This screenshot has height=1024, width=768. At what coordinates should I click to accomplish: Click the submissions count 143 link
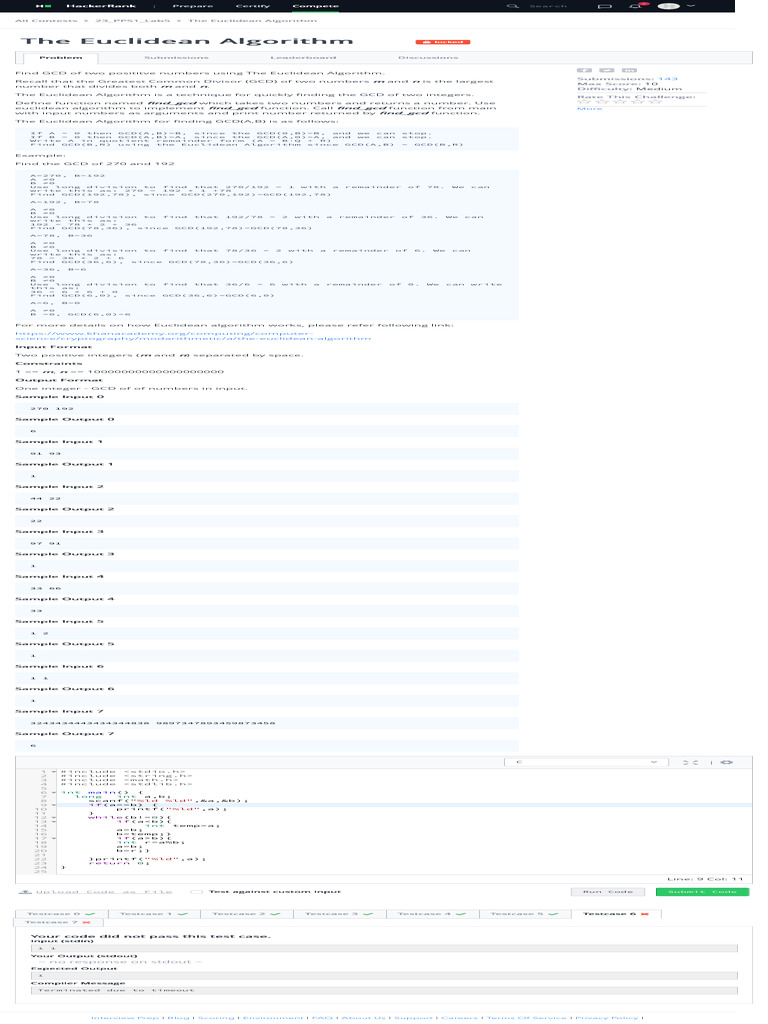coord(667,78)
